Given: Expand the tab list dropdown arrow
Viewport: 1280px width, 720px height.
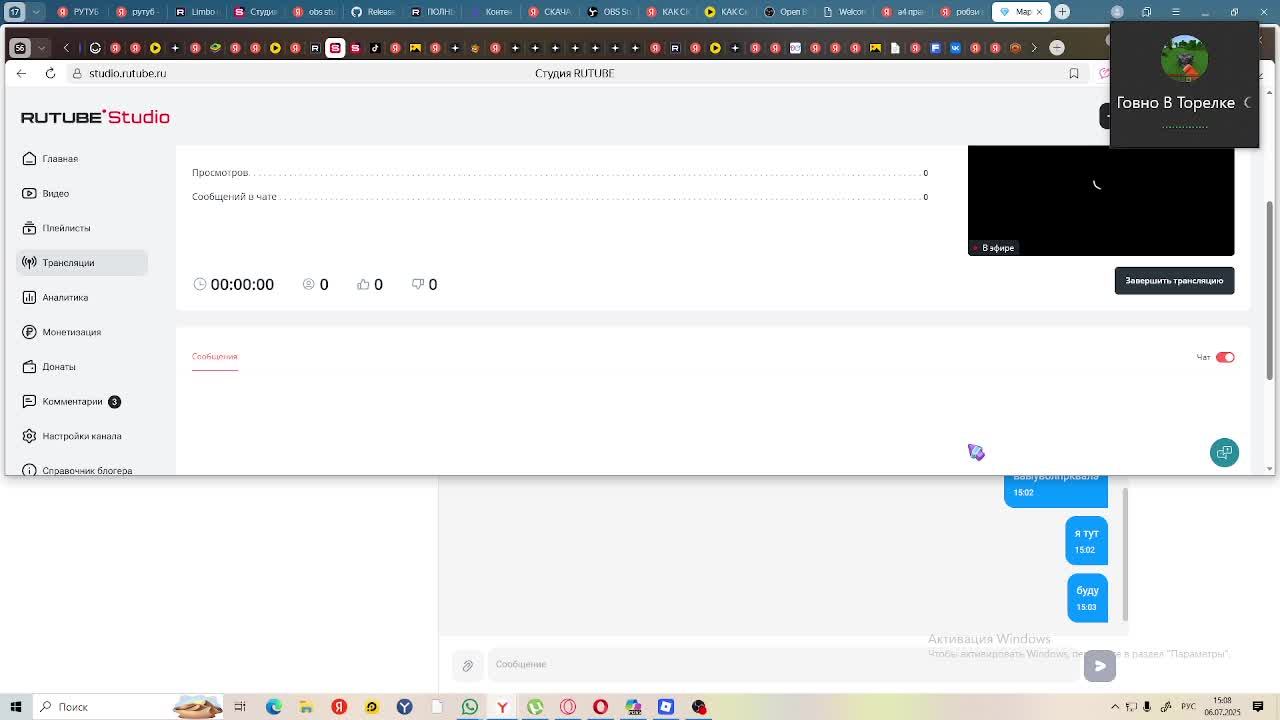Looking at the screenshot, I should pos(37,12).
